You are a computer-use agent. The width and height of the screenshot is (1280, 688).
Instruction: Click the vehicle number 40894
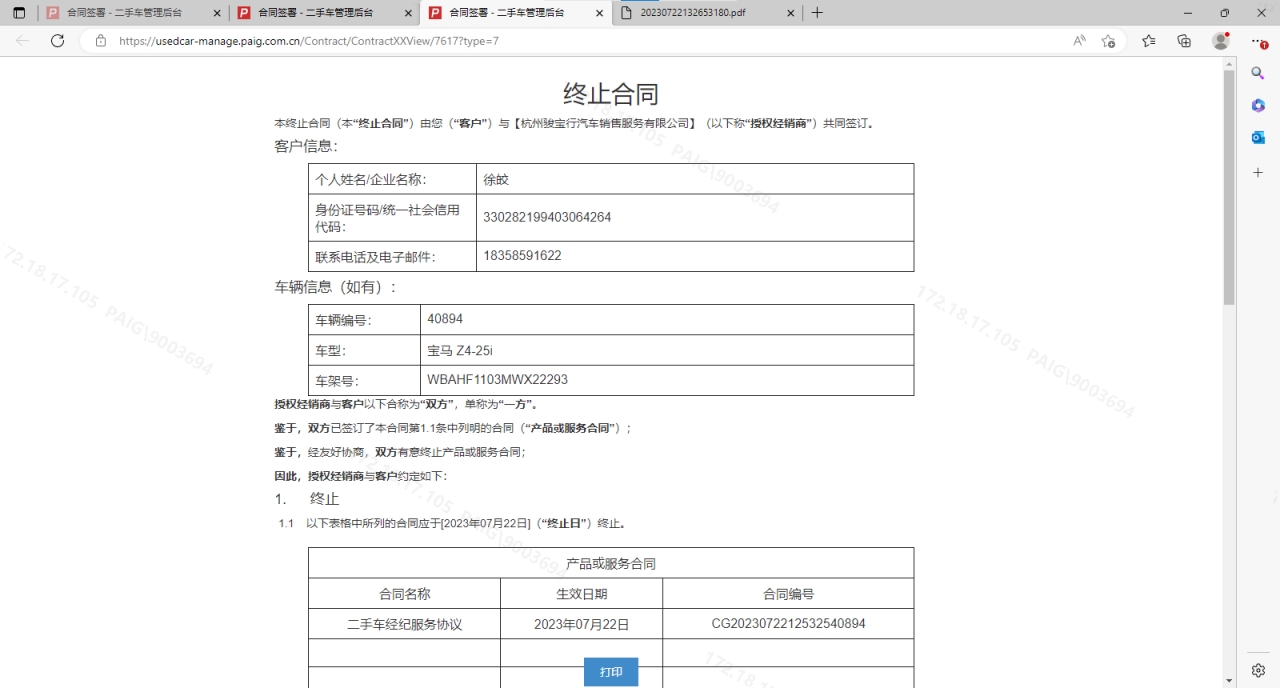(445, 319)
